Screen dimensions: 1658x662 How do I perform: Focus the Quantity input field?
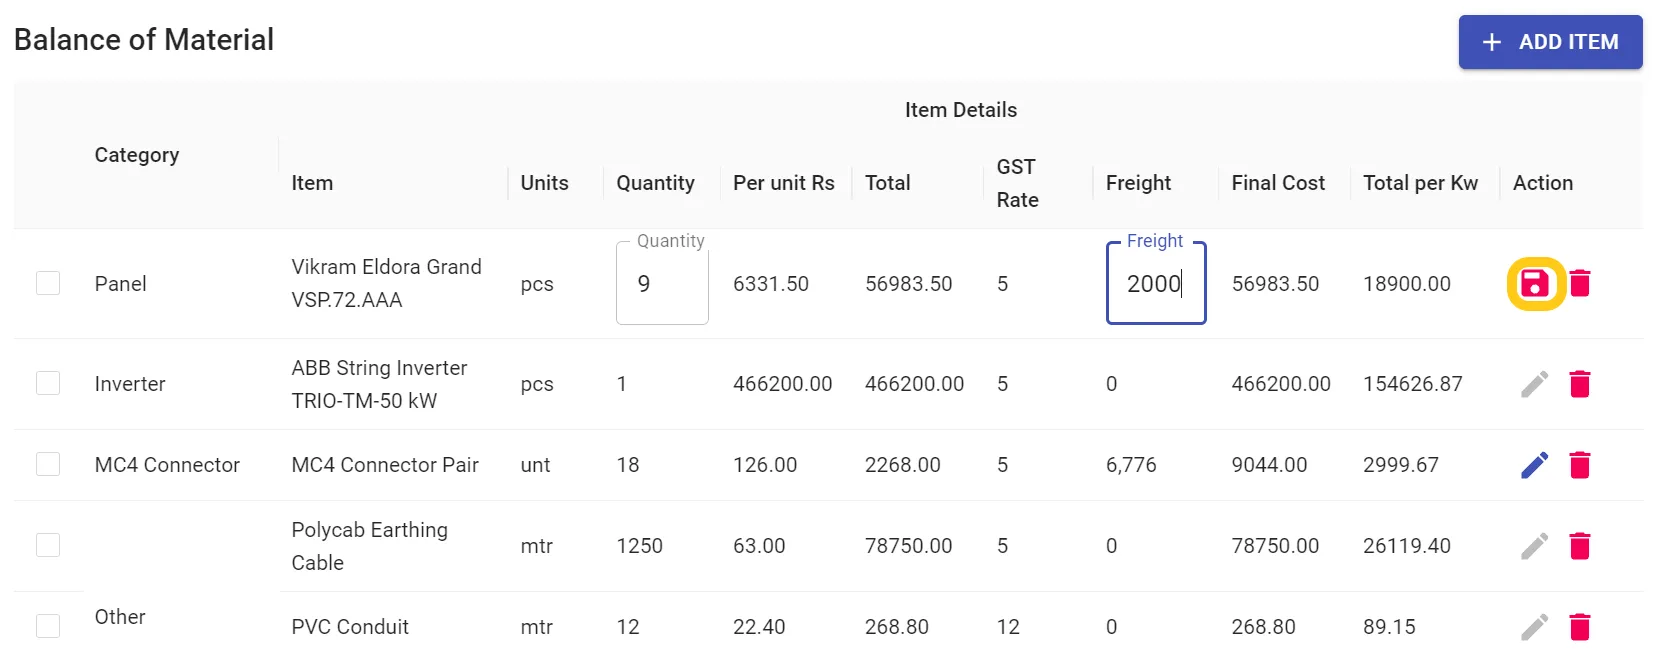(662, 285)
